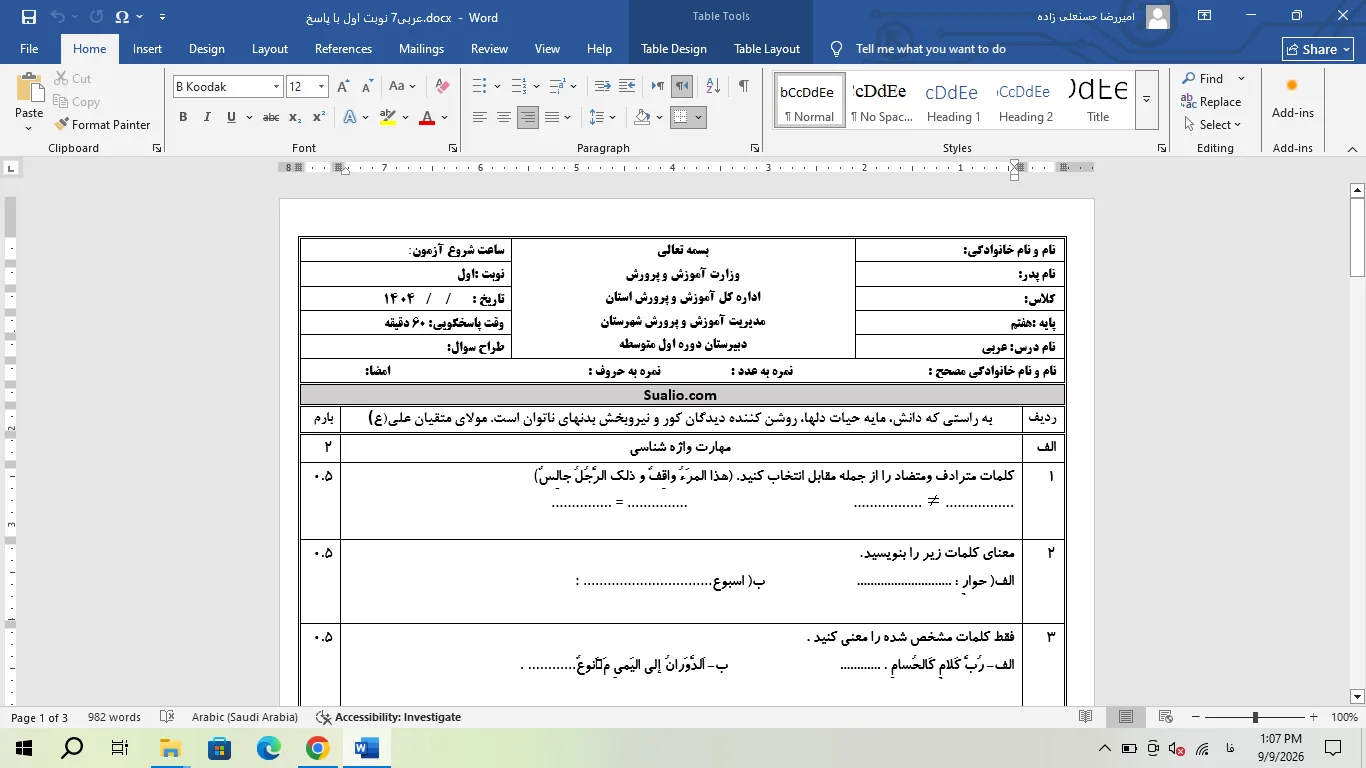This screenshot has height=768, width=1366.
Task: Open Chrome from the taskbar
Action: pyautogui.click(x=318, y=748)
